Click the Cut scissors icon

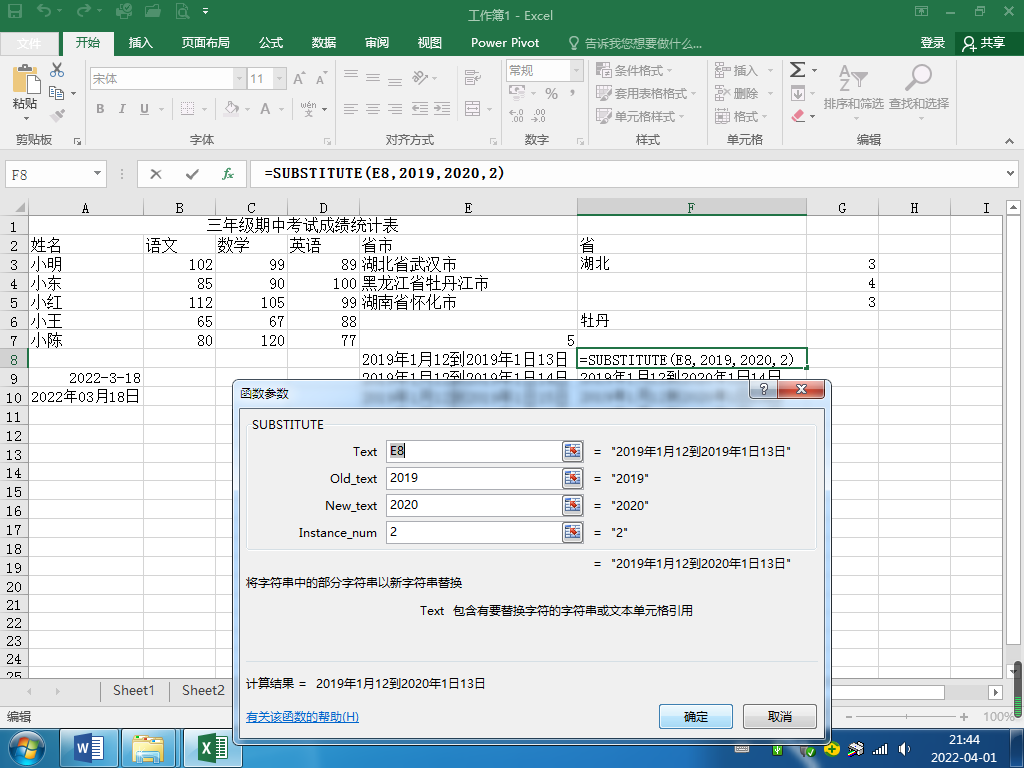pyautogui.click(x=57, y=70)
